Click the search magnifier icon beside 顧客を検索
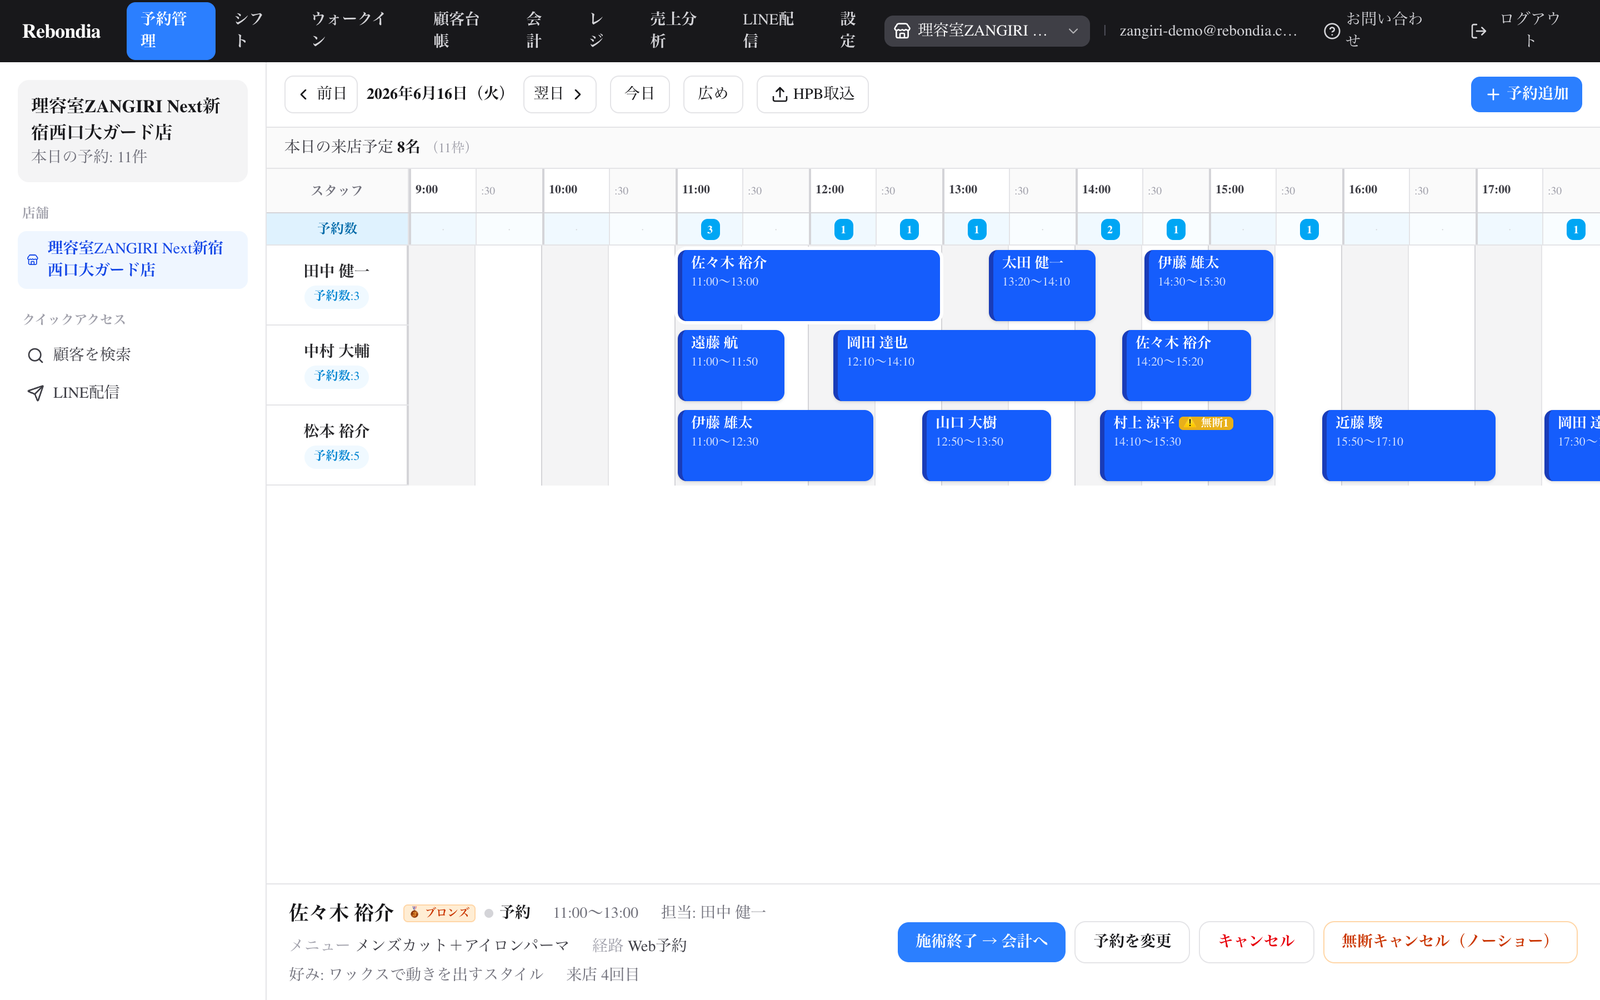Image resolution: width=1600 pixels, height=1000 pixels. pyautogui.click(x=35, y=355)
